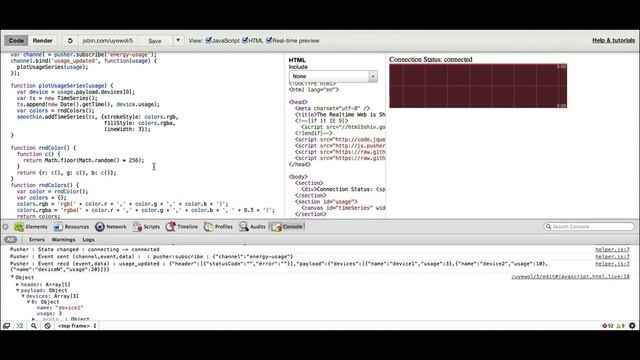This screenshot has height=360, width=640.
Task: Switch to the Network panel
Action: click(x=111, y=227)
